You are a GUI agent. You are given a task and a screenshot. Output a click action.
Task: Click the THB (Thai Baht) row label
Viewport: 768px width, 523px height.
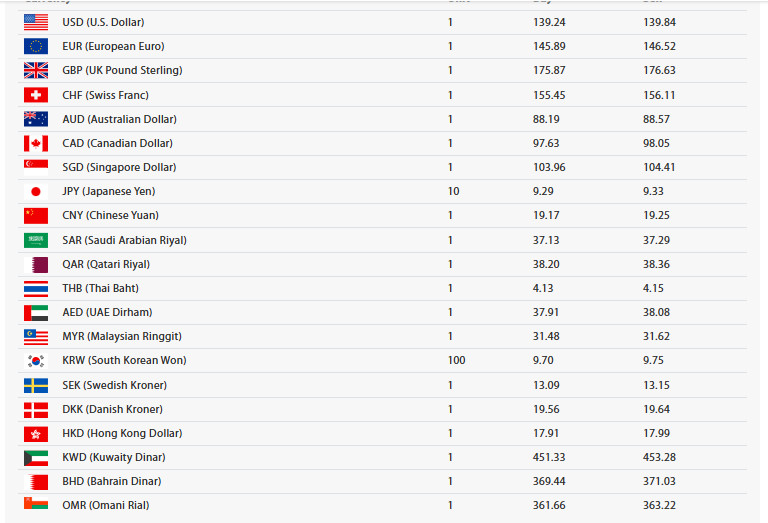click(x=100, y=288)
